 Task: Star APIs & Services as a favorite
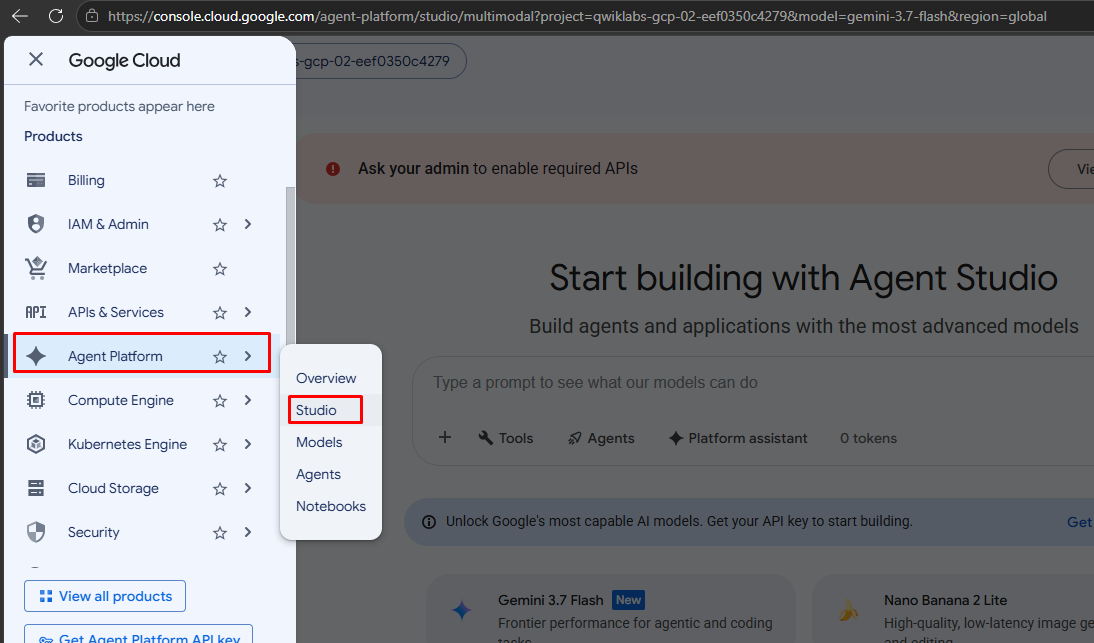point(220,312)
